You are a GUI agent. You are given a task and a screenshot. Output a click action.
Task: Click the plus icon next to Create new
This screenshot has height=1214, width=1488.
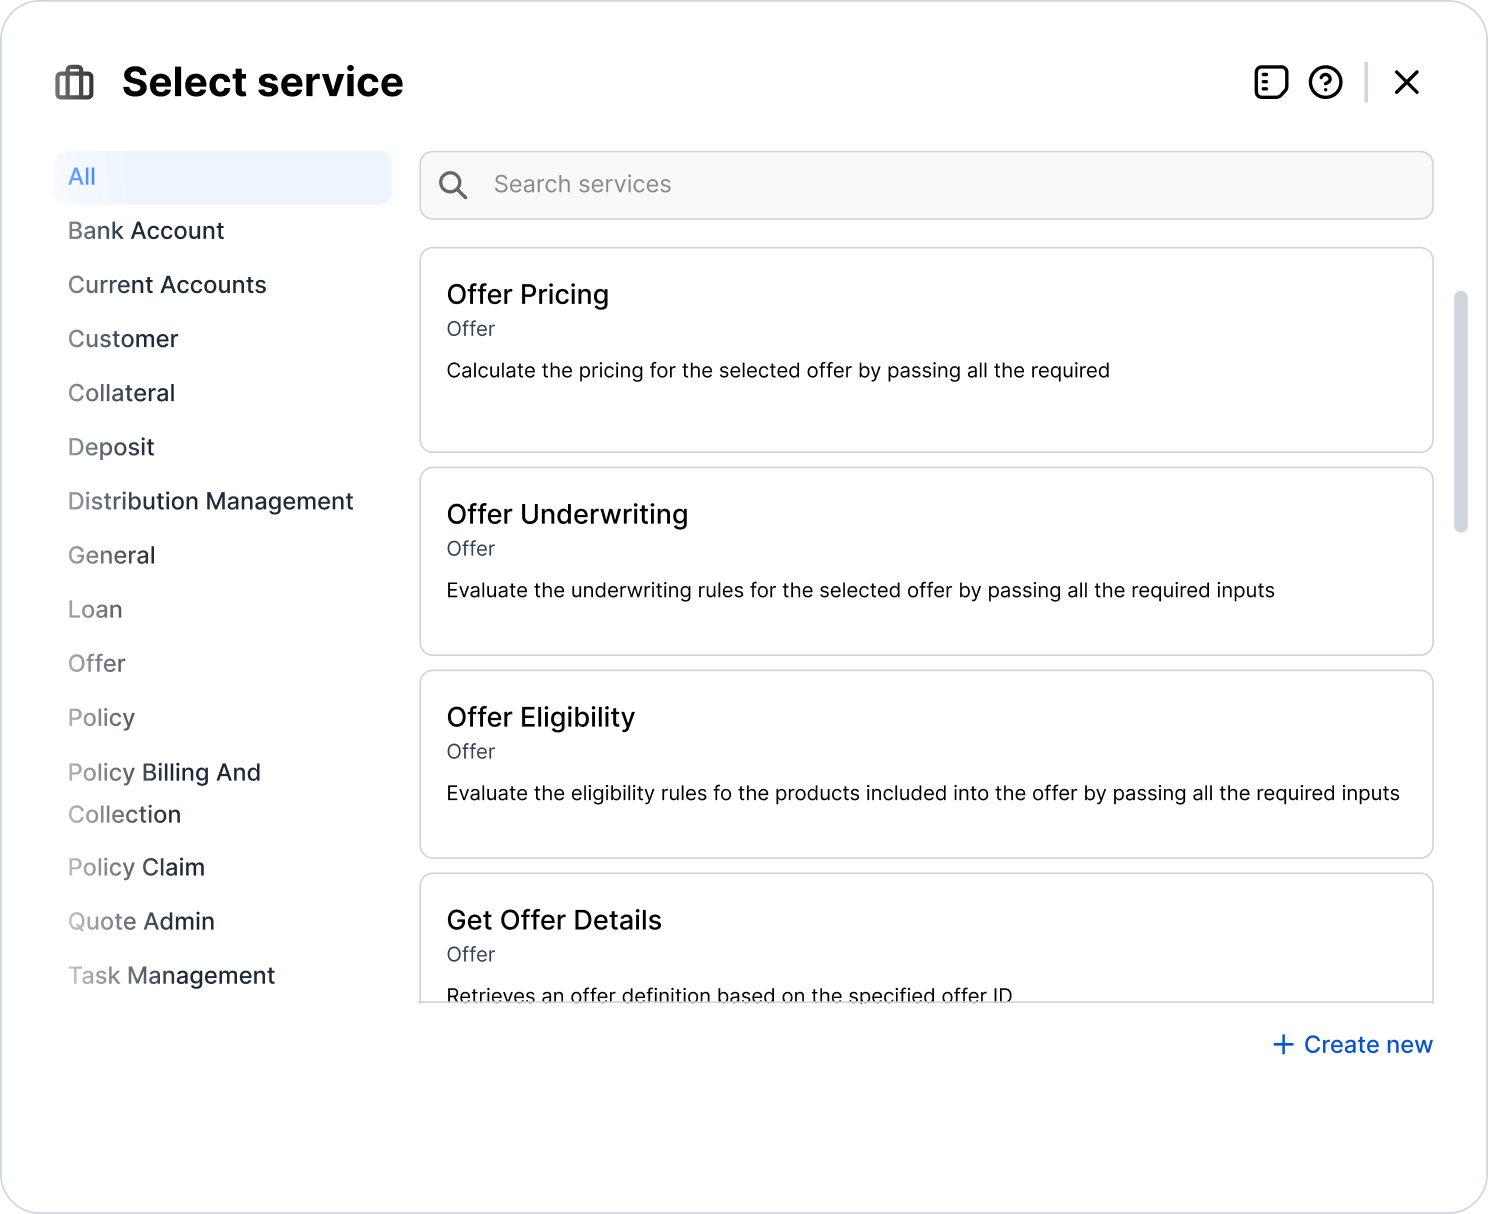pos(1283,1045)
